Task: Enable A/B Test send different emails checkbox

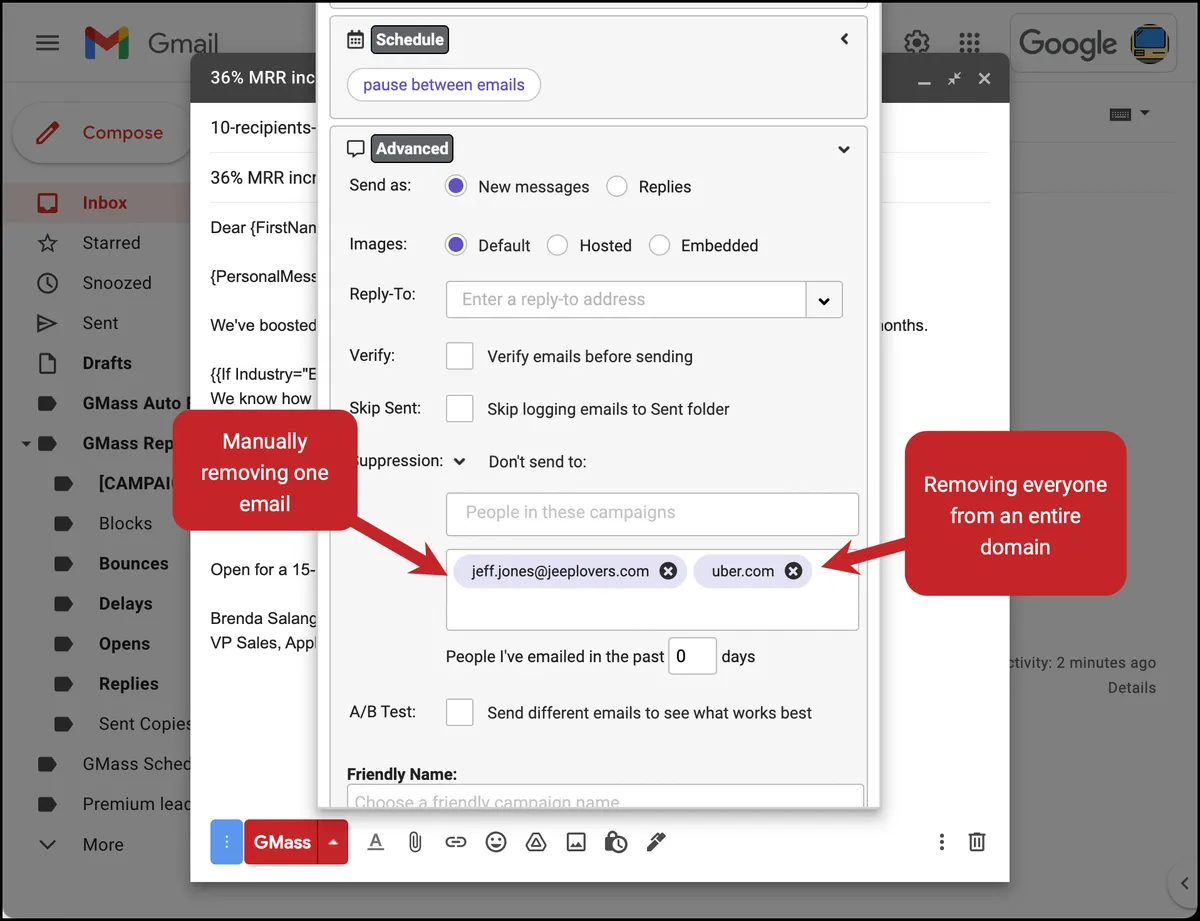Action: [x=460, y=712]
